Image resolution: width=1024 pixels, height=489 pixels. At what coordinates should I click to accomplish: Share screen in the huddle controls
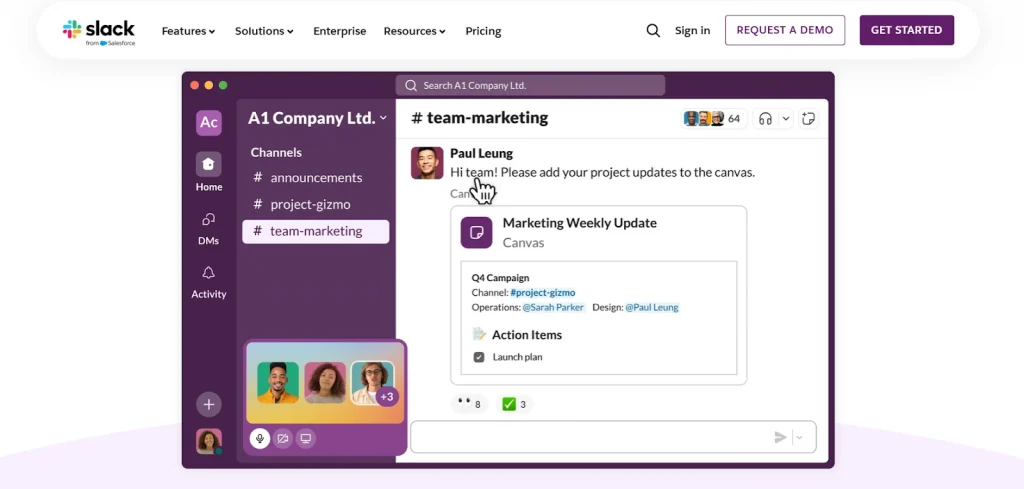coord(306,438)
